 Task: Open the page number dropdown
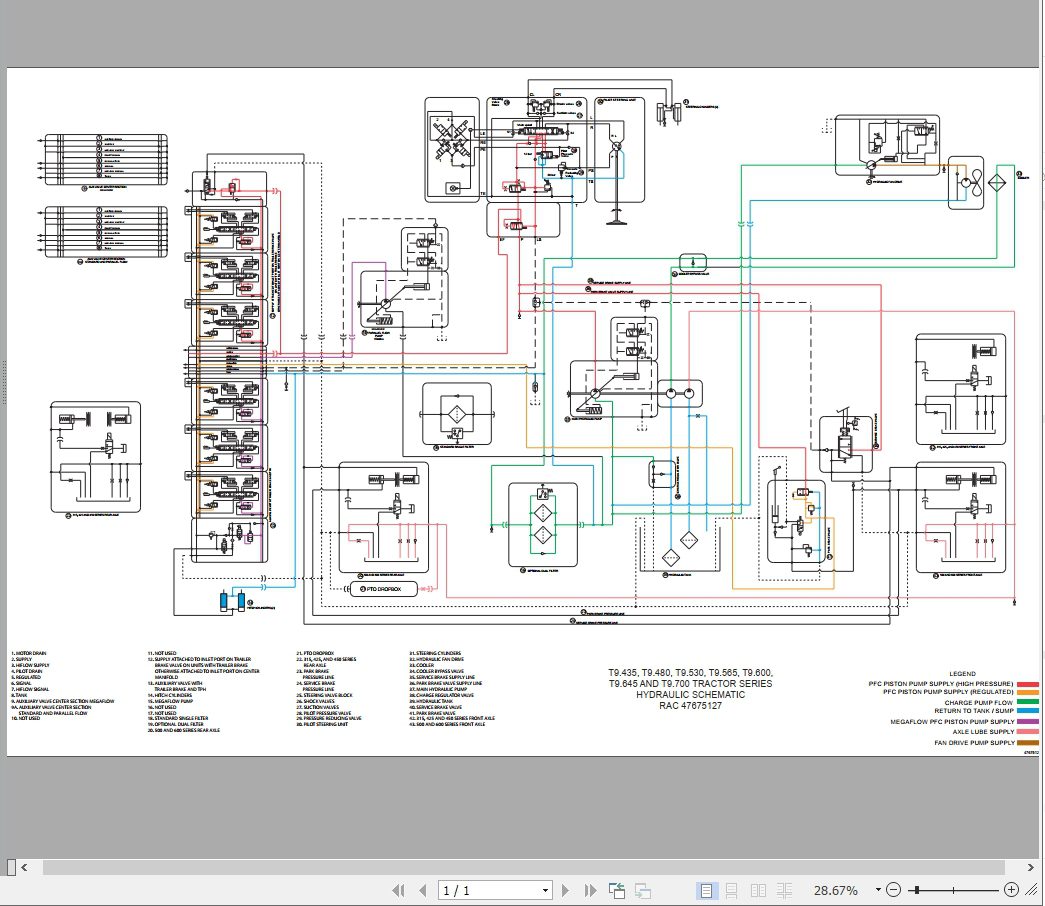[545, 890]
